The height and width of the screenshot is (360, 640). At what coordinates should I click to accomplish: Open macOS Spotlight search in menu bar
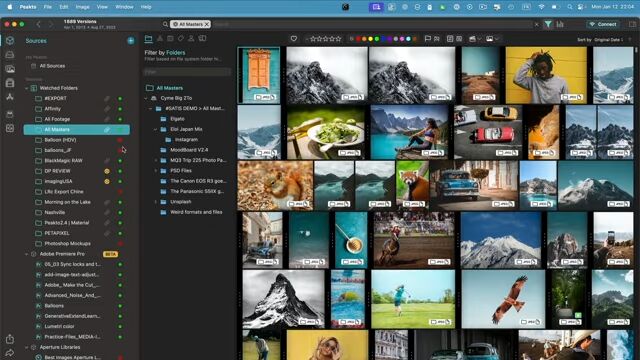click(x=569, y=7)
